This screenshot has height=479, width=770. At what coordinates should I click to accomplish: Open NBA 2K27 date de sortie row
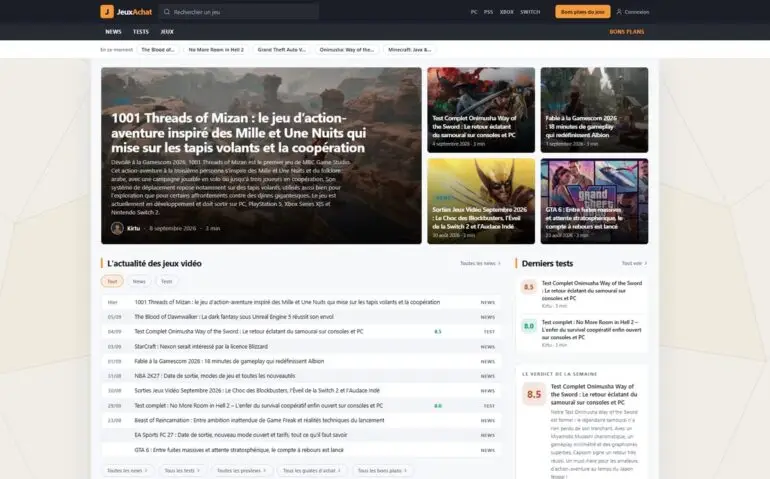point(301,376)
